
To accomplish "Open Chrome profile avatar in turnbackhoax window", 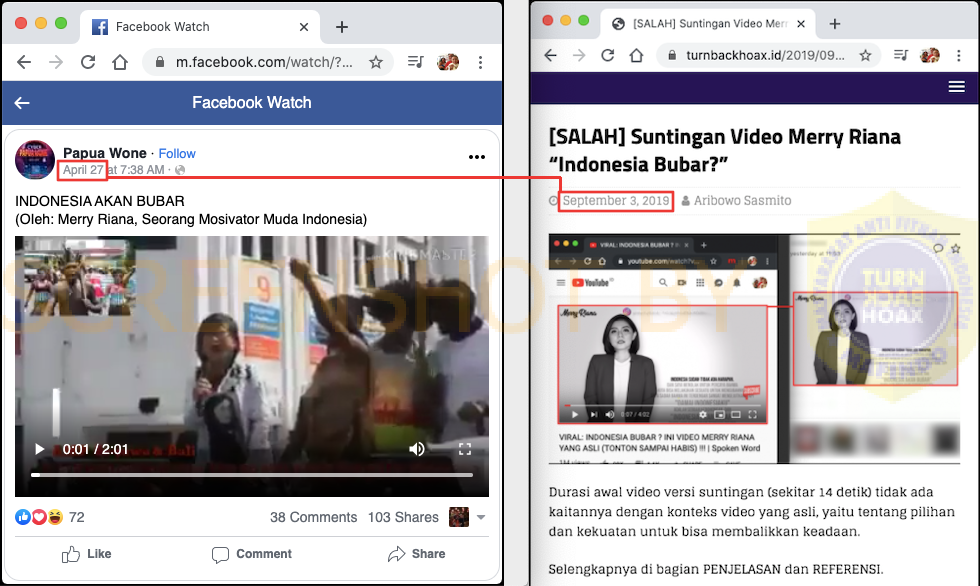I will pyautogui.click(x=930, y=55).
